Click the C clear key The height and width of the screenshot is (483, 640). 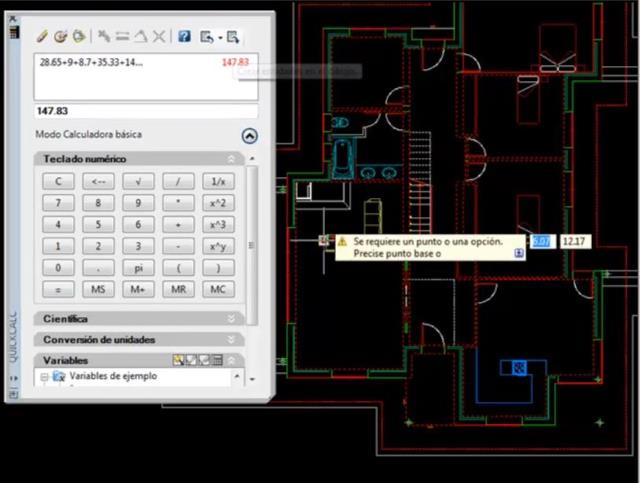tap(58, 181)
